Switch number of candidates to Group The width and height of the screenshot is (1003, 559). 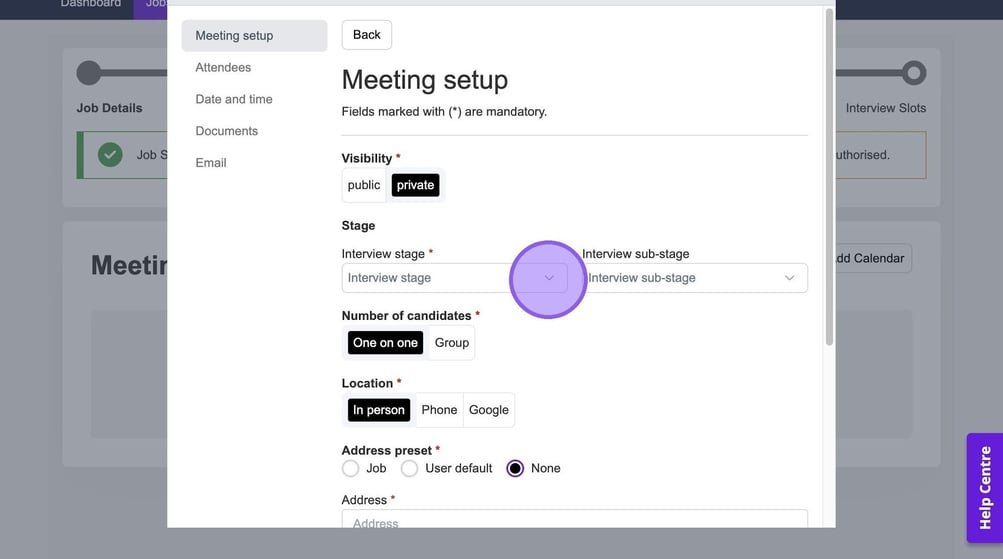(x=451, y=343)
